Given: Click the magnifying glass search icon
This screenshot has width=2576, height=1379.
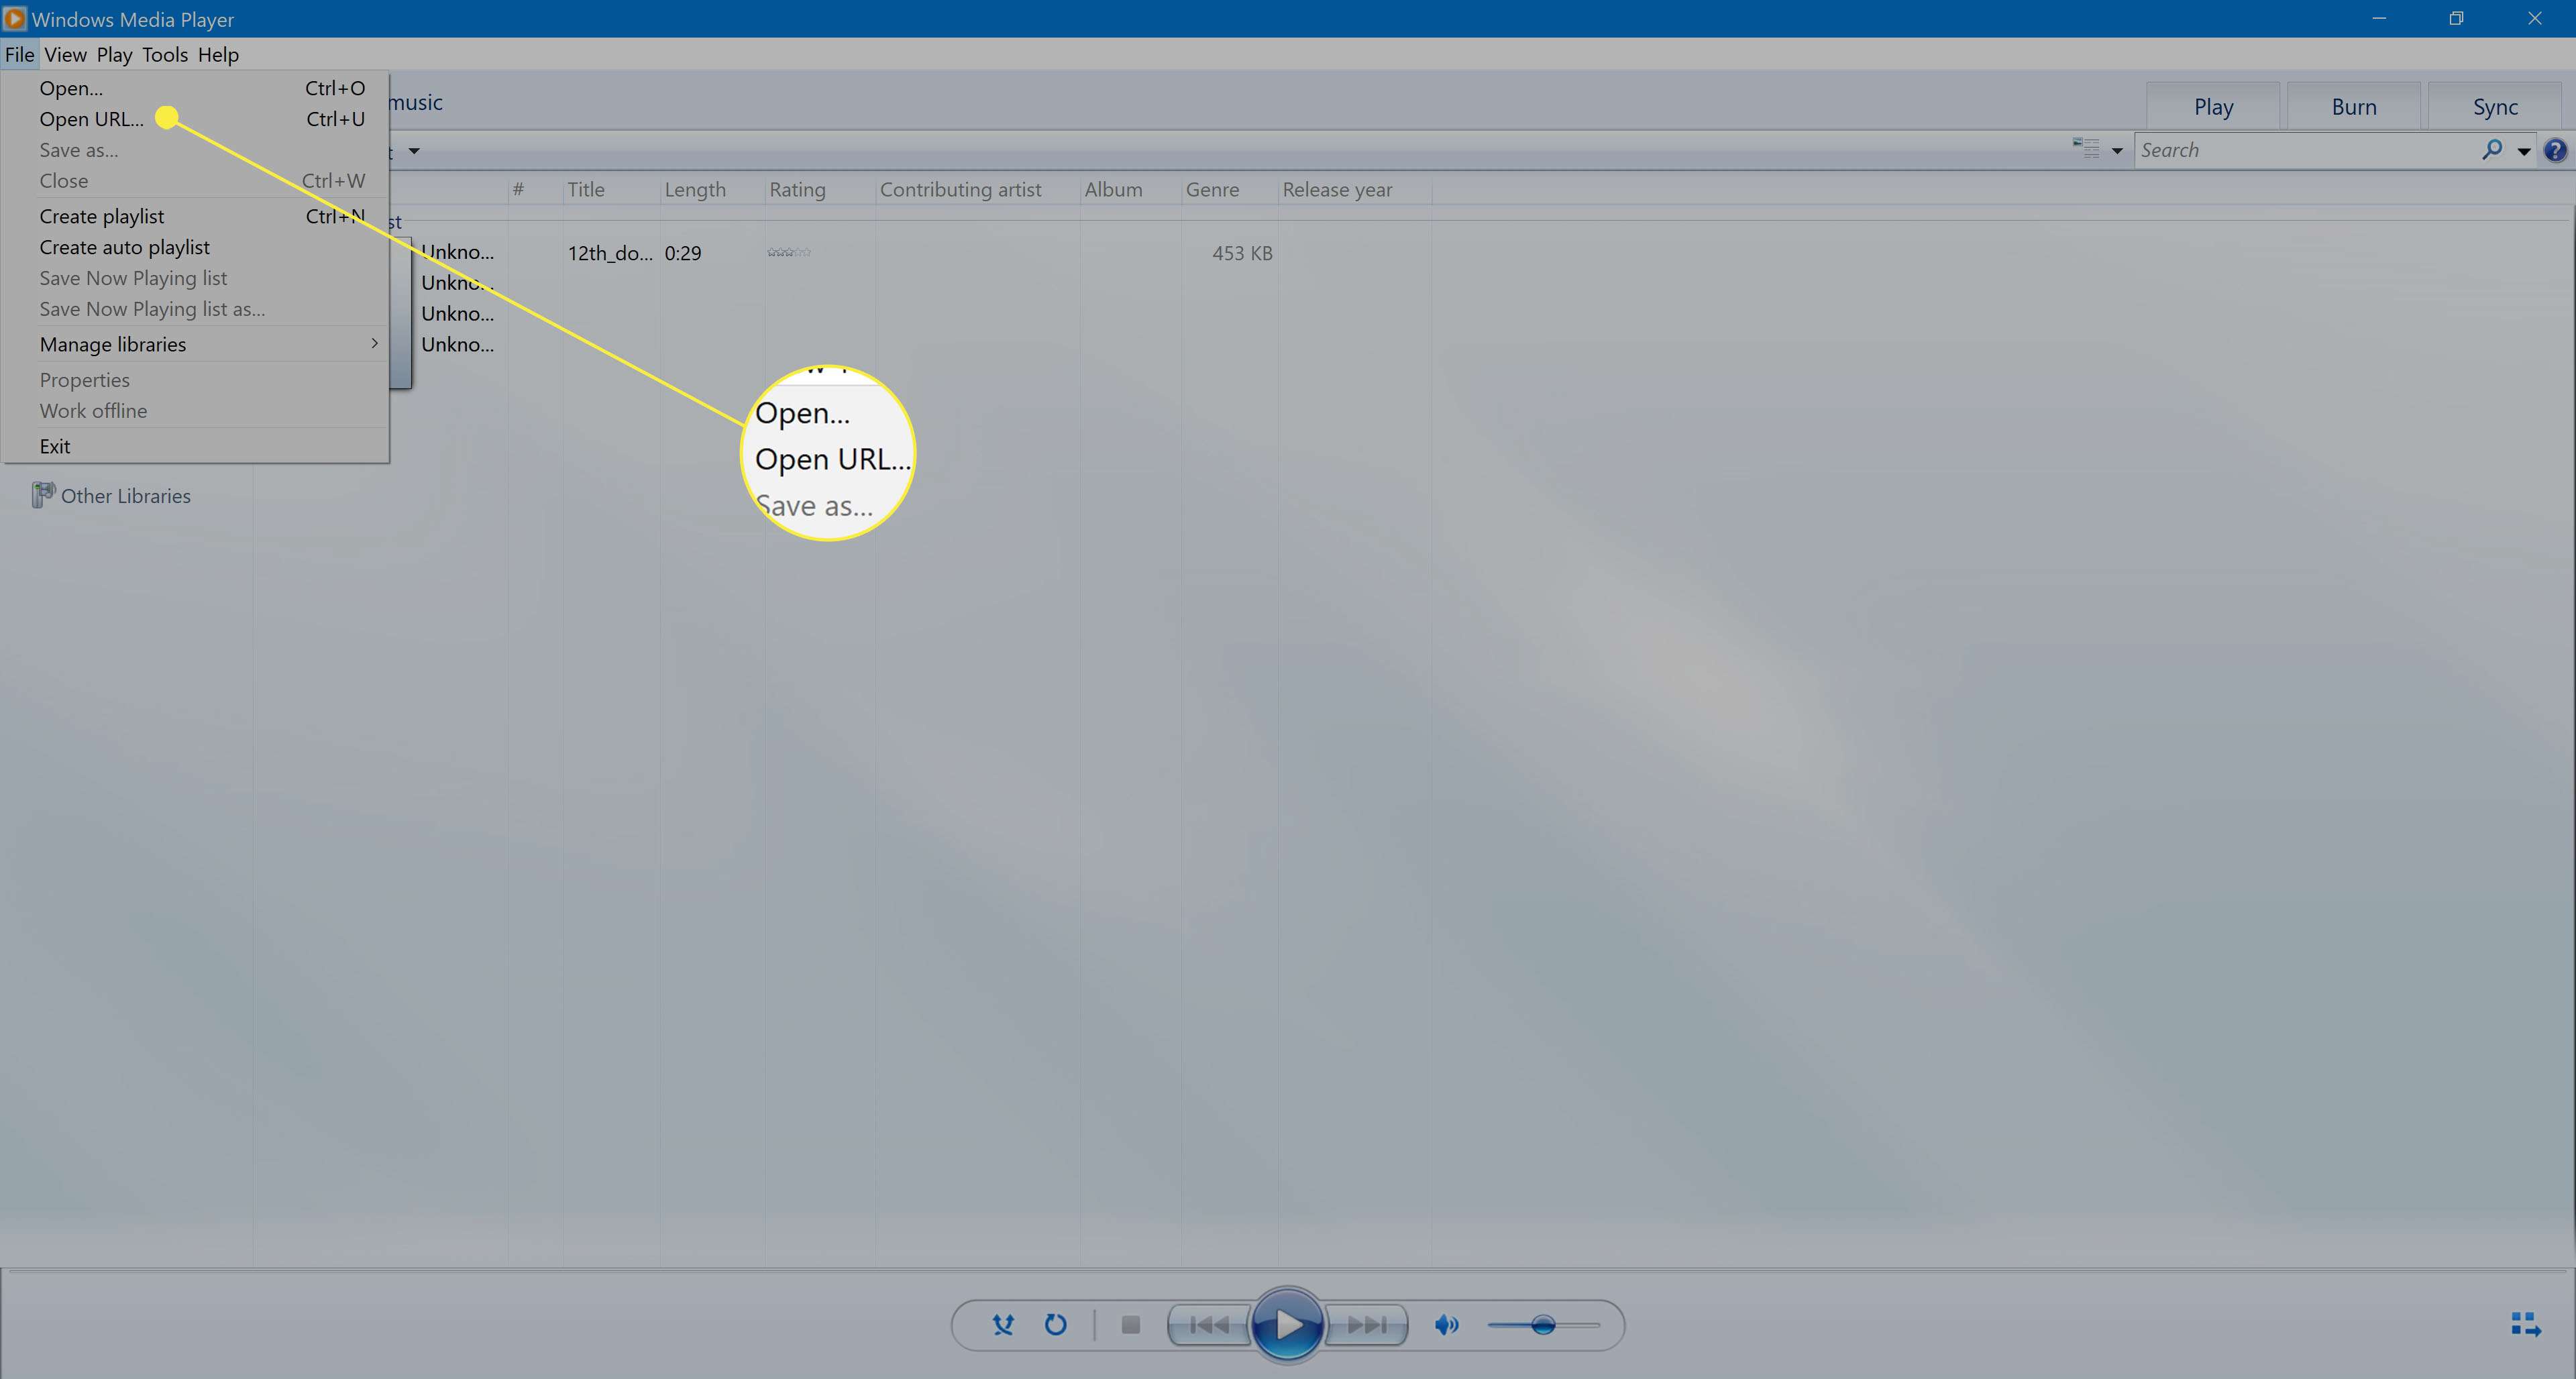Looking at the screenshot, I should [2492, 150].
